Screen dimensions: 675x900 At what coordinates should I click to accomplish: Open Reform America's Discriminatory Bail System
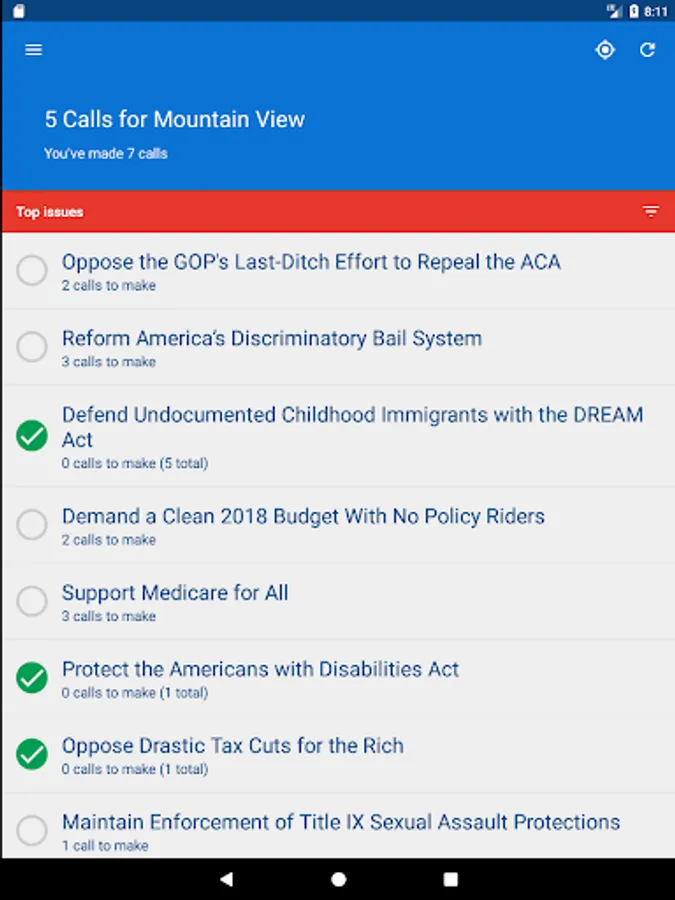339,347
